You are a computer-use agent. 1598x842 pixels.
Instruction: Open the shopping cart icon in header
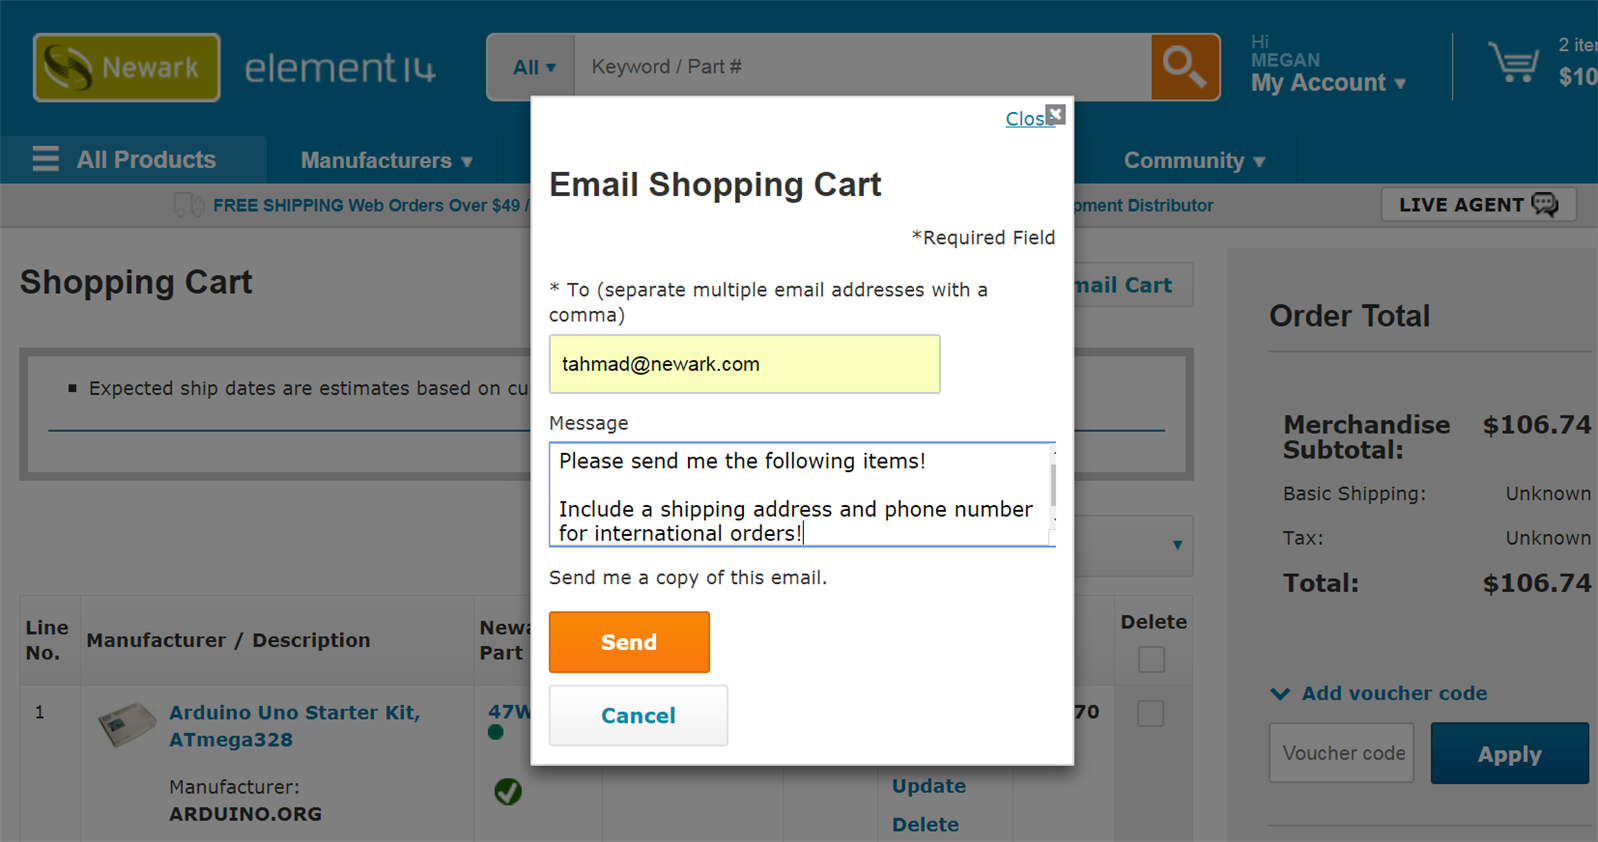1513,63
